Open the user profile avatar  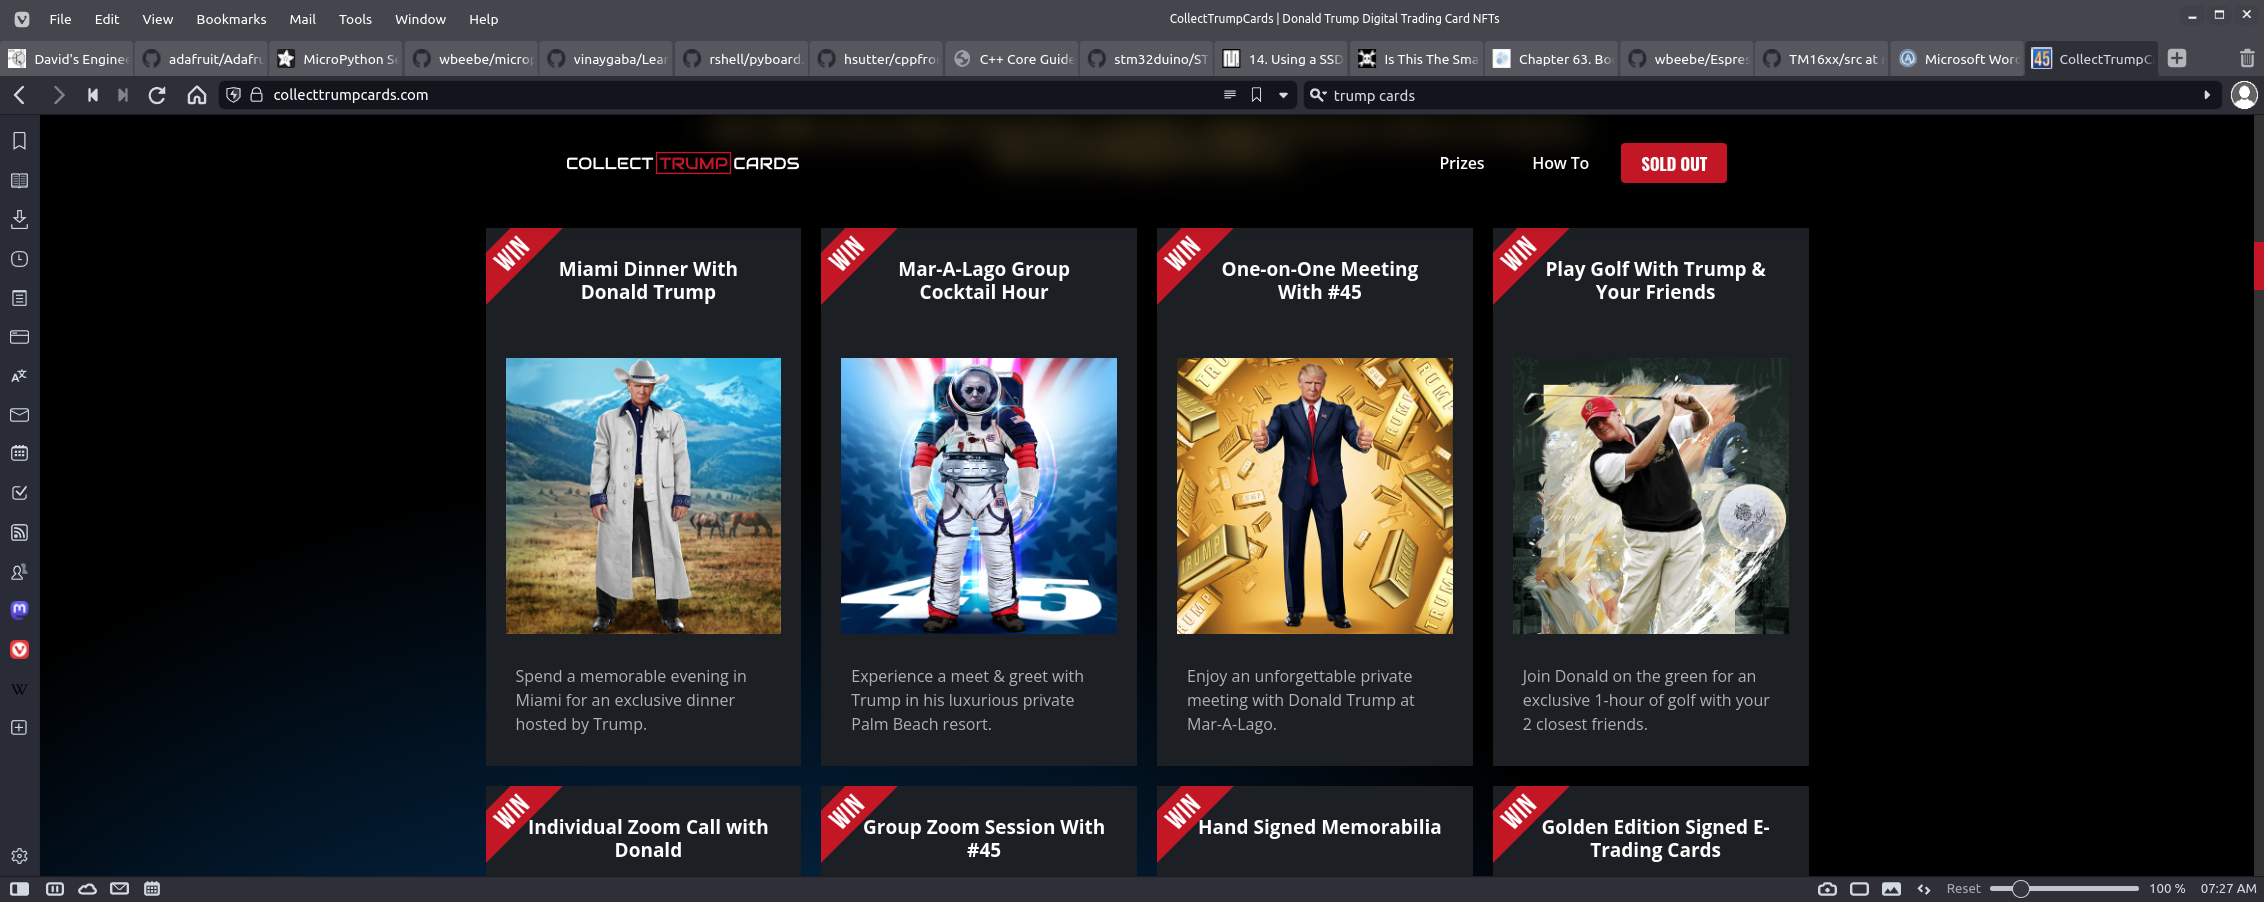(2244, 95)
